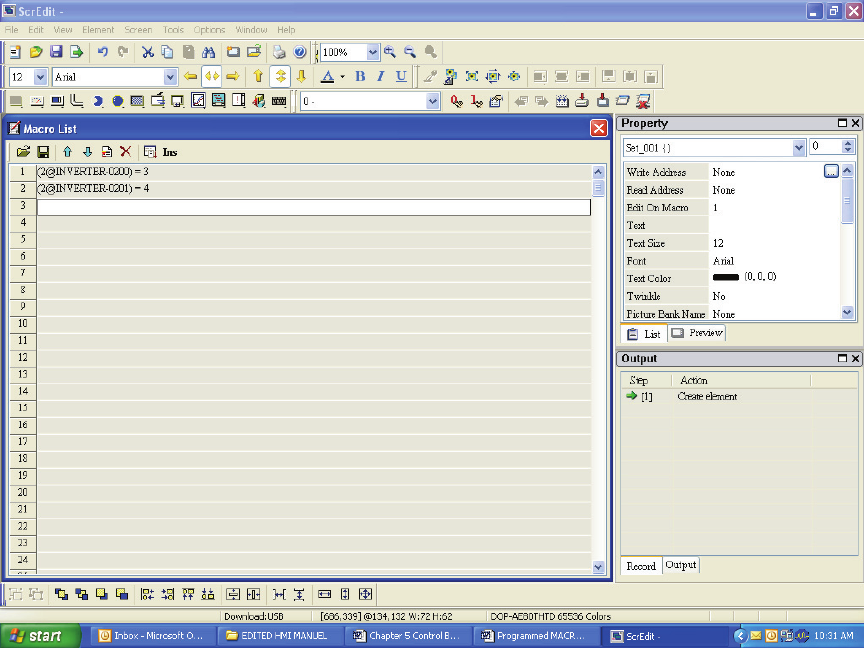This screenshot has height=648, width=864.
Task: Click the Find binoculars icon
Action: click(x=209, y=52)
